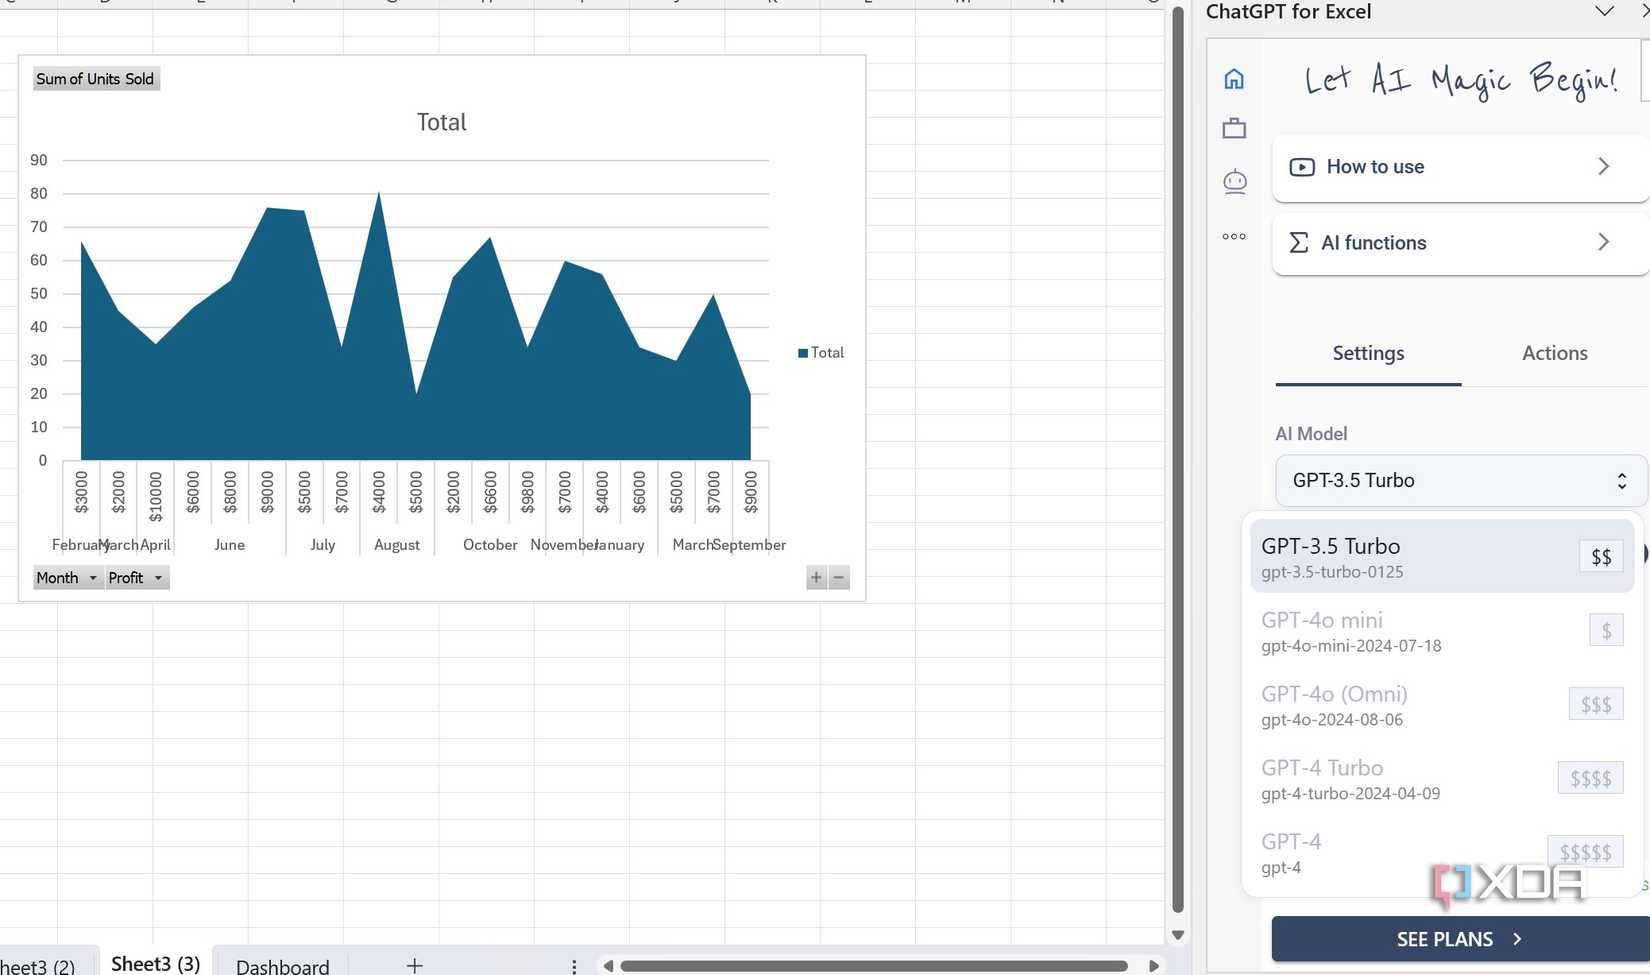Screen dimensions: 1650x975
Task: Expand entire field with chart plus button
Action: tap(816, 578)
